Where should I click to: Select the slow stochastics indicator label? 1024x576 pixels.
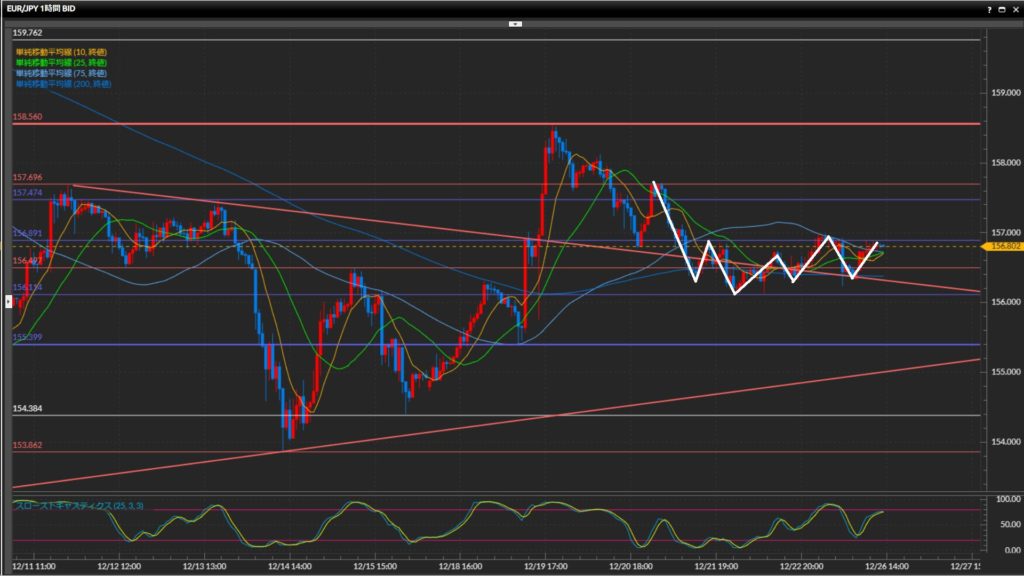tap(79, 506)
